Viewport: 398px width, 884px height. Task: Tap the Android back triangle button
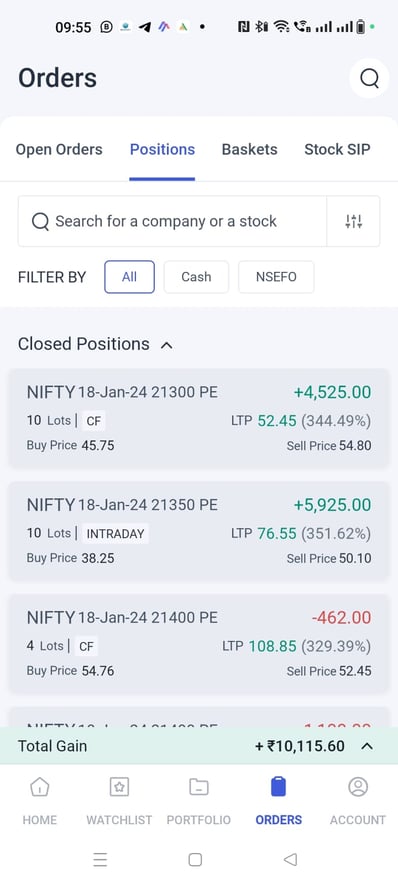click(x=290, y=860)
